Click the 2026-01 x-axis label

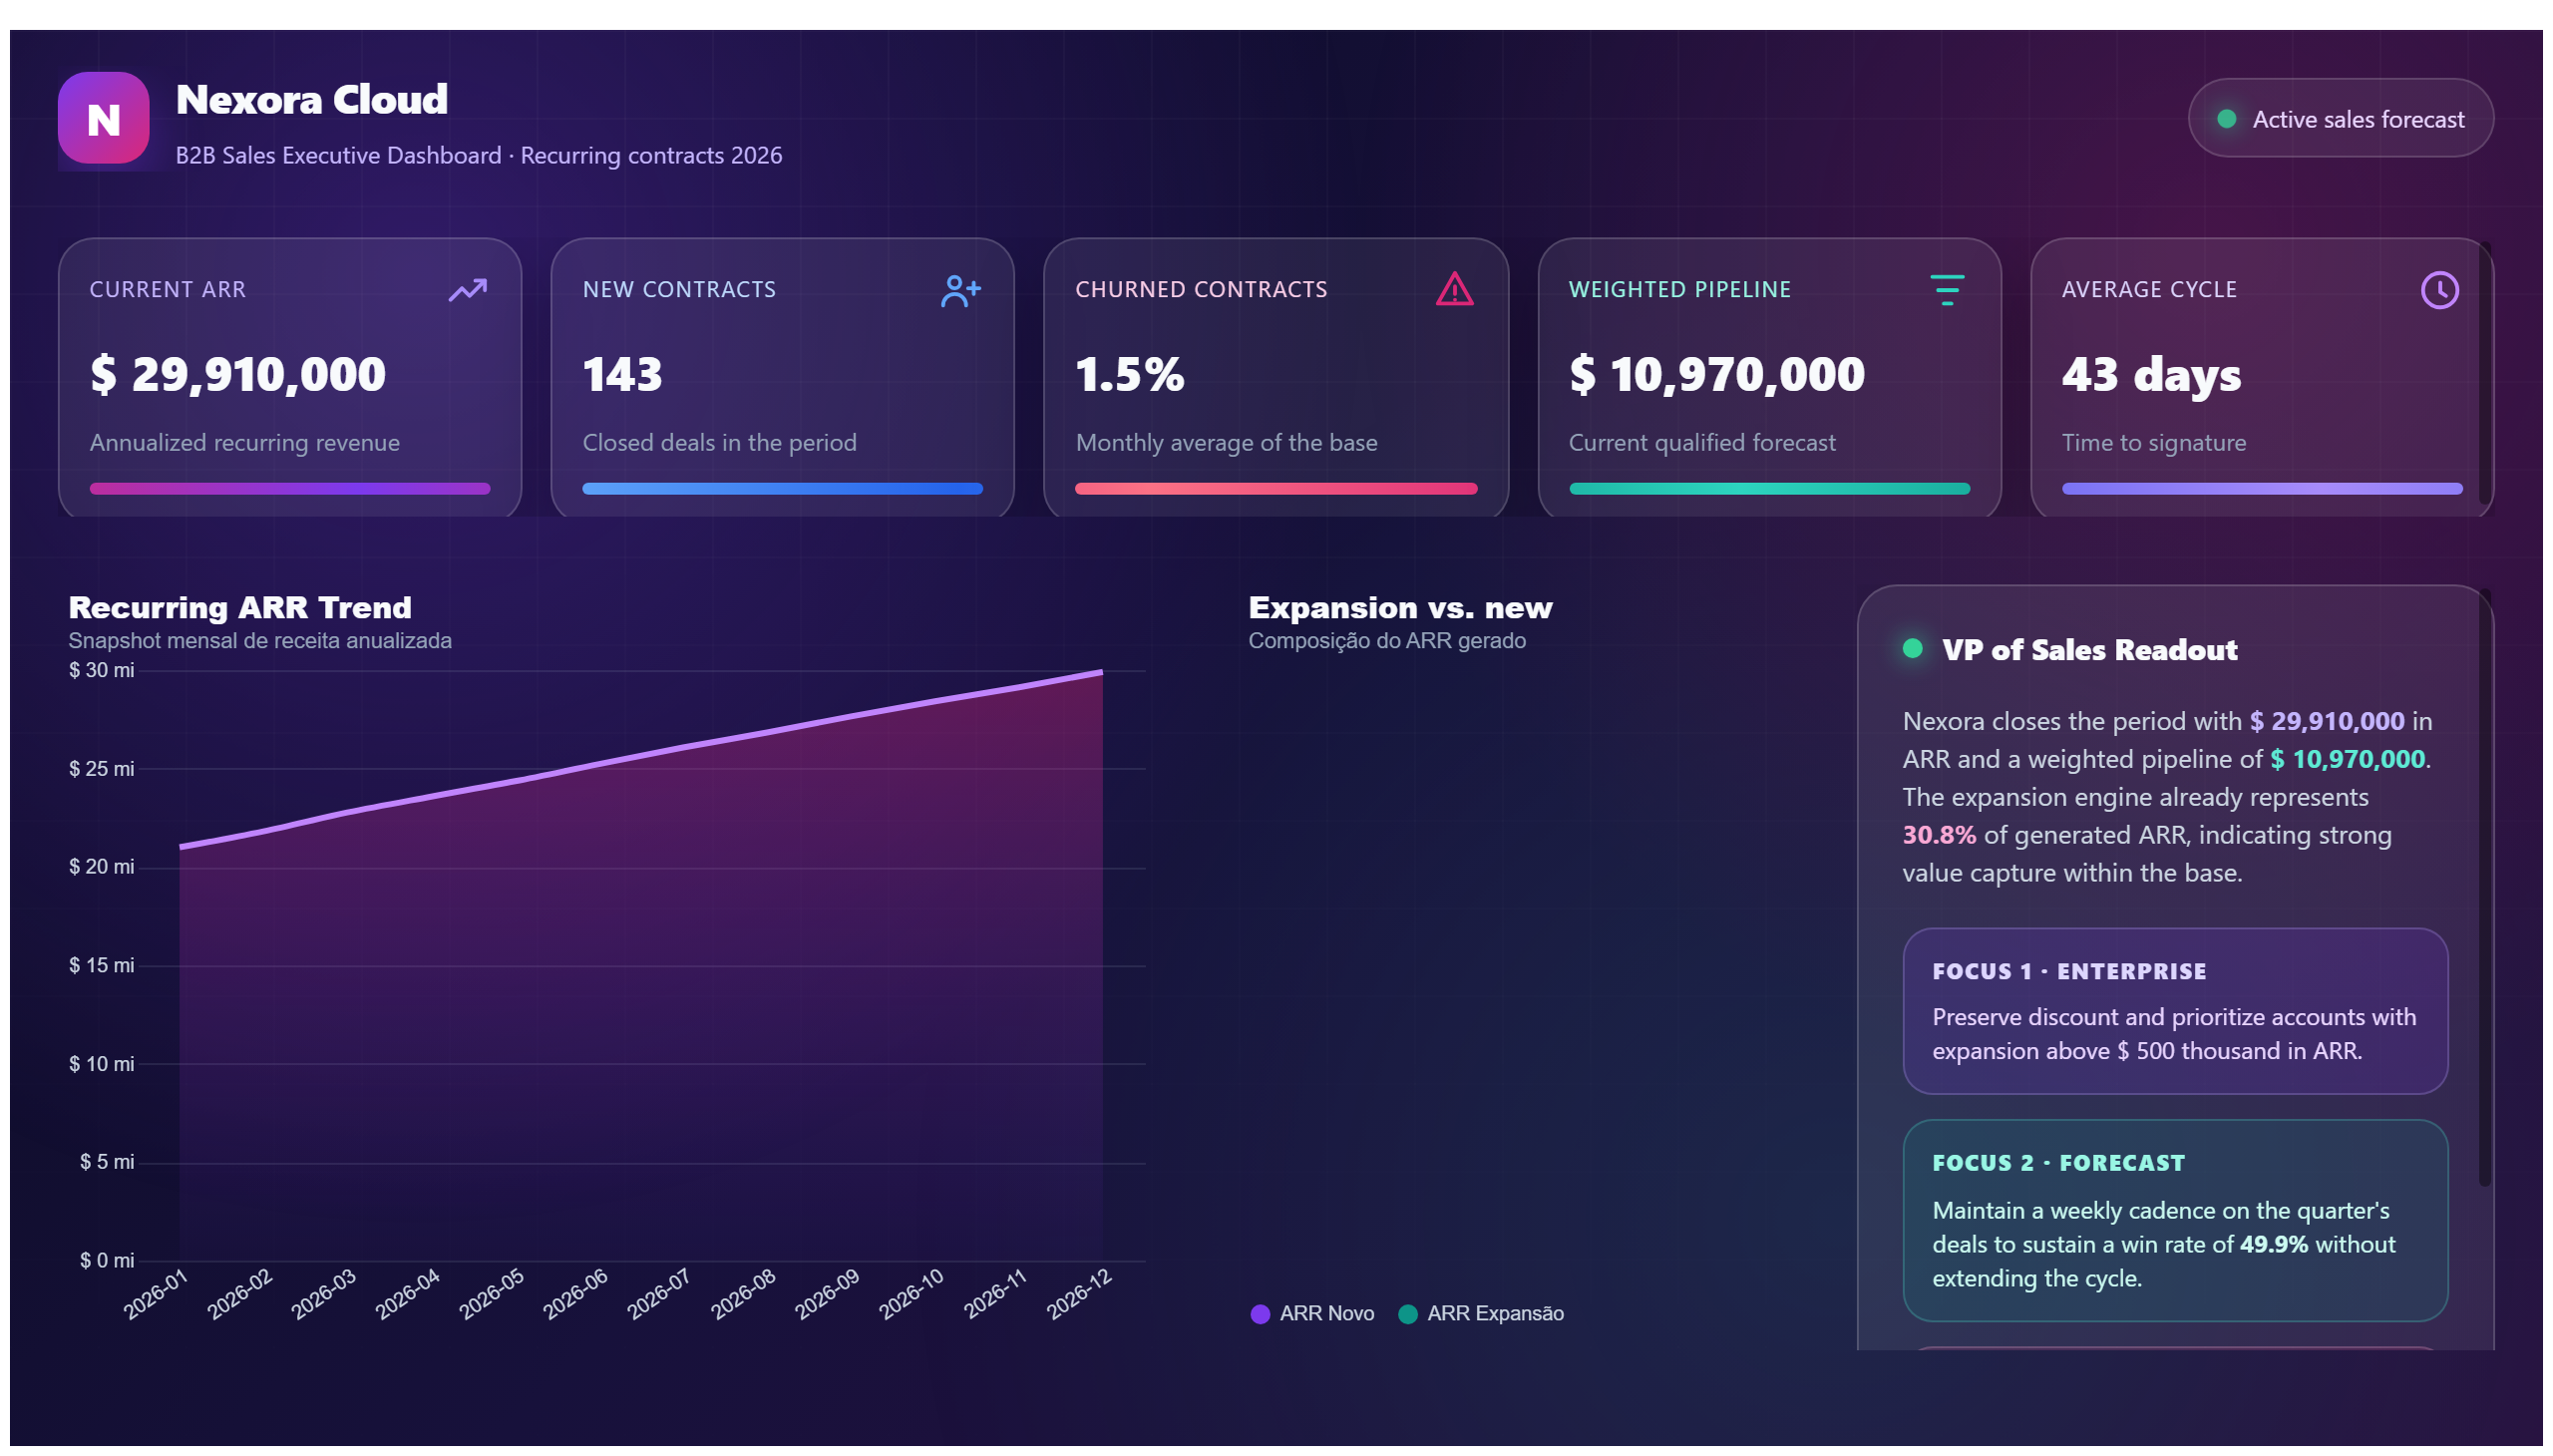155,1295
